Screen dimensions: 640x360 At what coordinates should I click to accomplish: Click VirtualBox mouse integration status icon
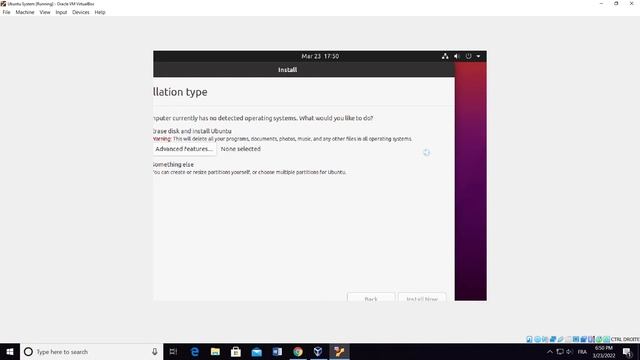599,339
